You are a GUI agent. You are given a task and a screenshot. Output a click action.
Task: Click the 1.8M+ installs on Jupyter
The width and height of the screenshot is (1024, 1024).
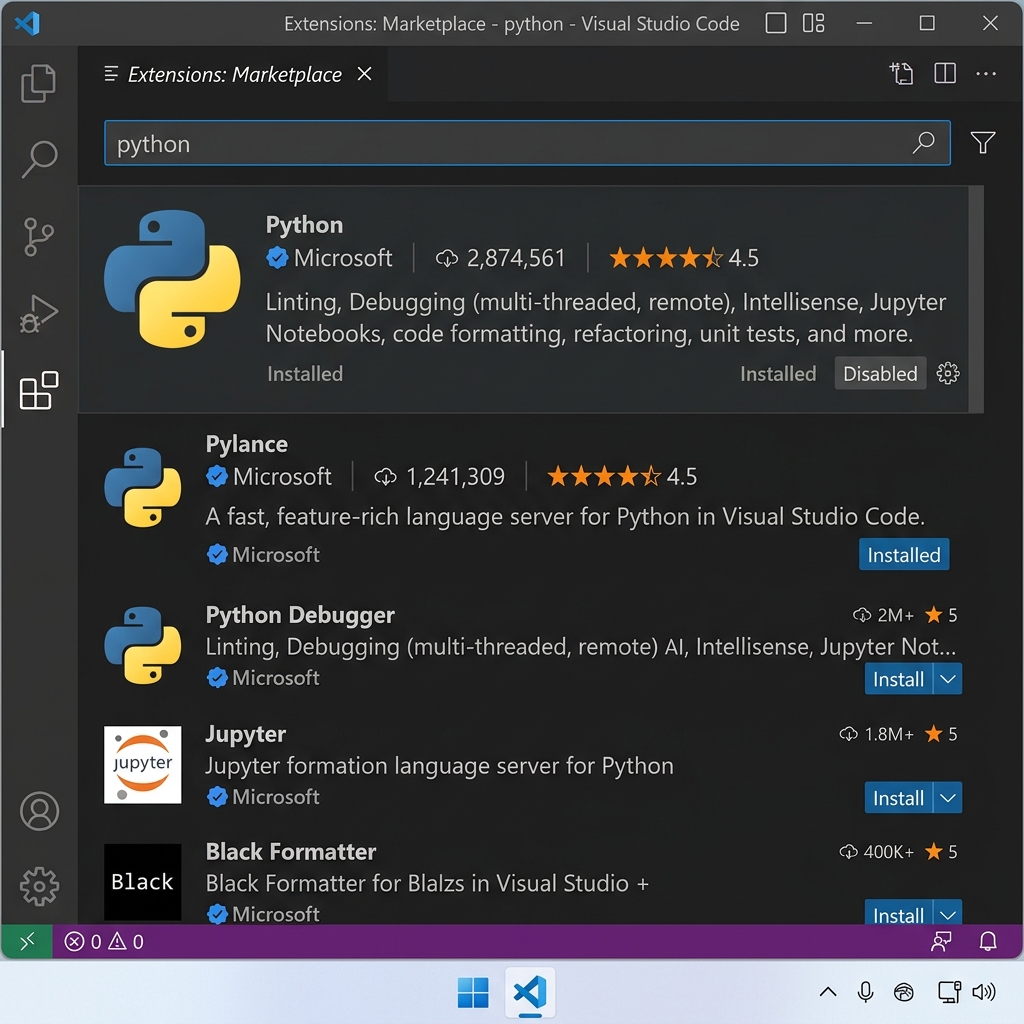[x=876, y=734]
